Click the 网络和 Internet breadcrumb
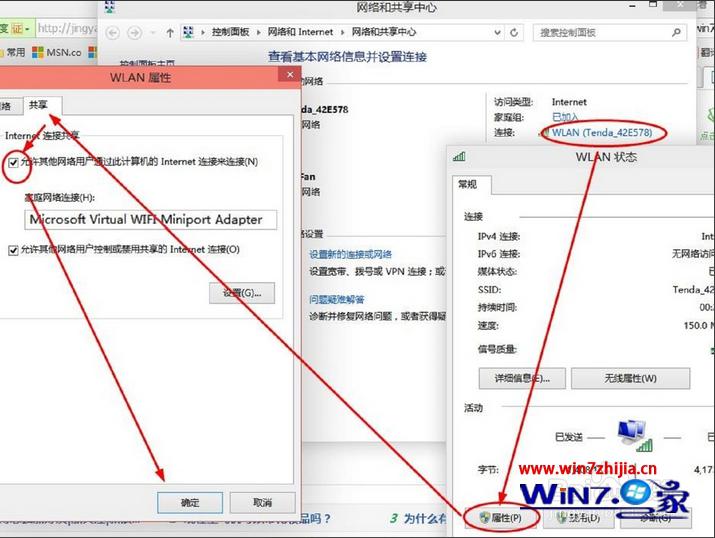Screen dimensions: 715x538 click(x=300, y=32)
